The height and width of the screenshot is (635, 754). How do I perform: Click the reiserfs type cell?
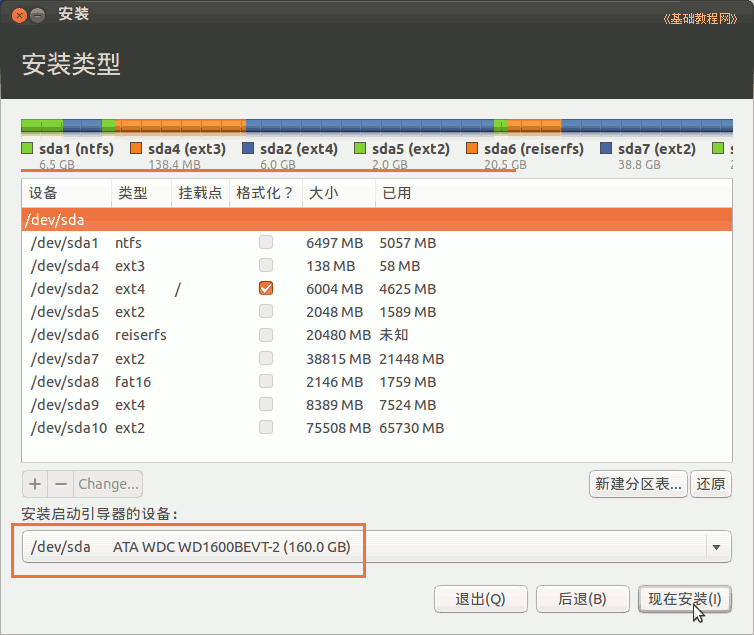click(141, 335)
